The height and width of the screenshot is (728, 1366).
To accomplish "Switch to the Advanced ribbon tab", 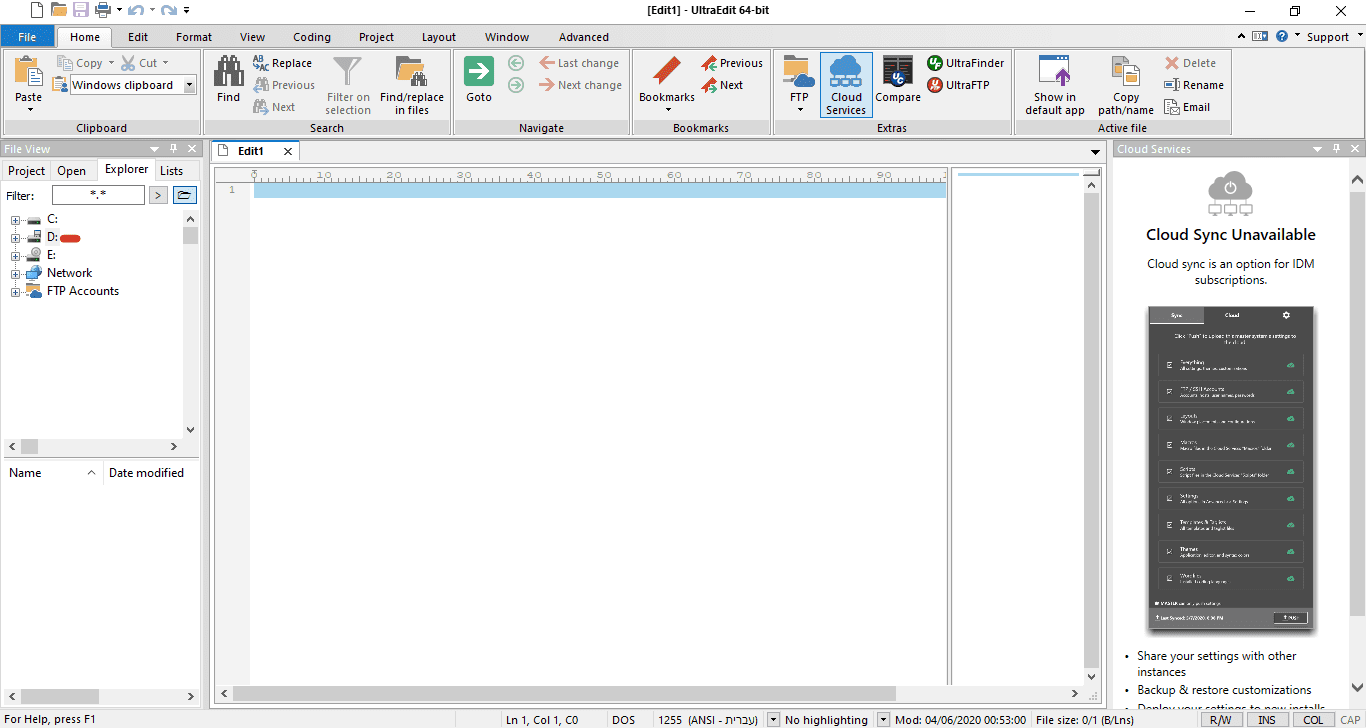I will coord(584,37).
